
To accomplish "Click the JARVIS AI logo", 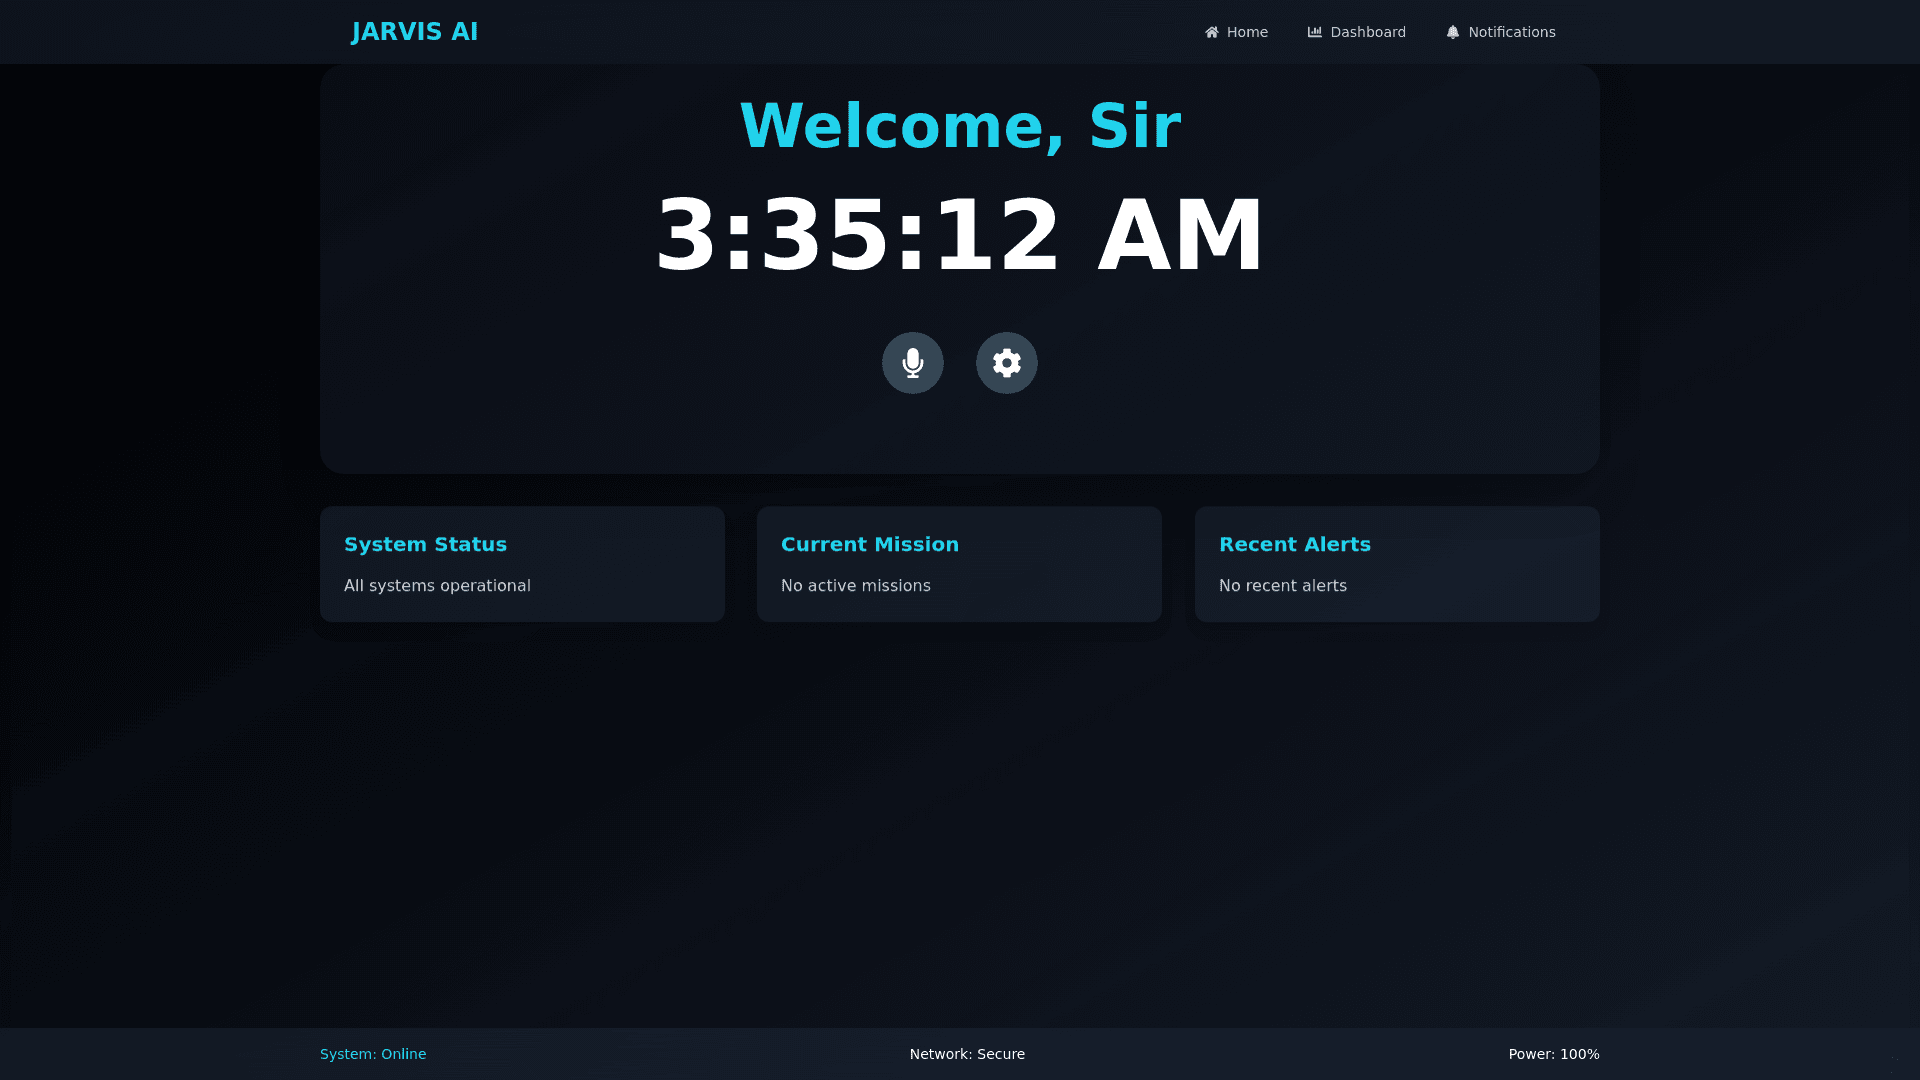I will point(415,32).
